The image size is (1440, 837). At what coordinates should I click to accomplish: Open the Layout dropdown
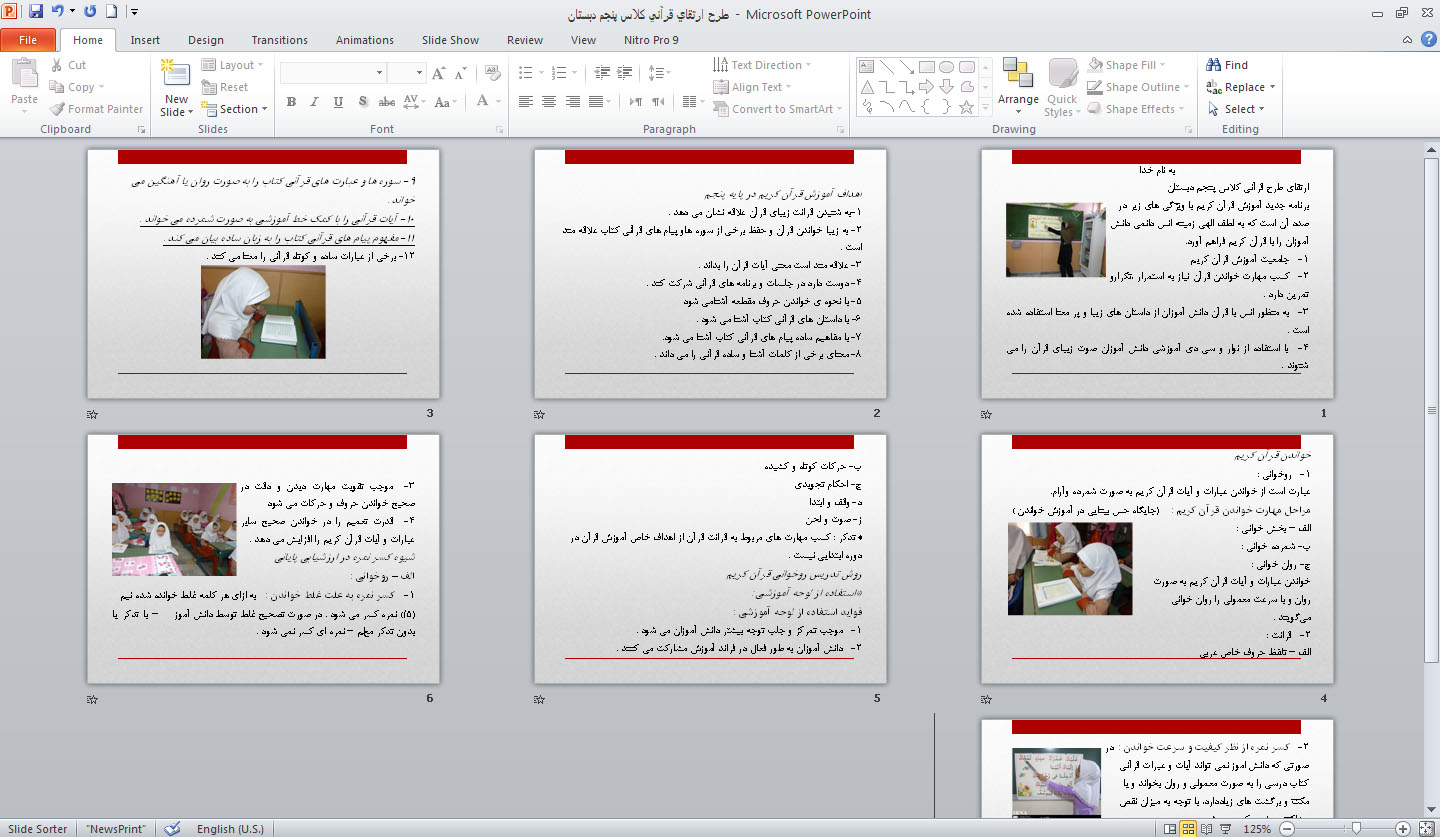[232, 65]
